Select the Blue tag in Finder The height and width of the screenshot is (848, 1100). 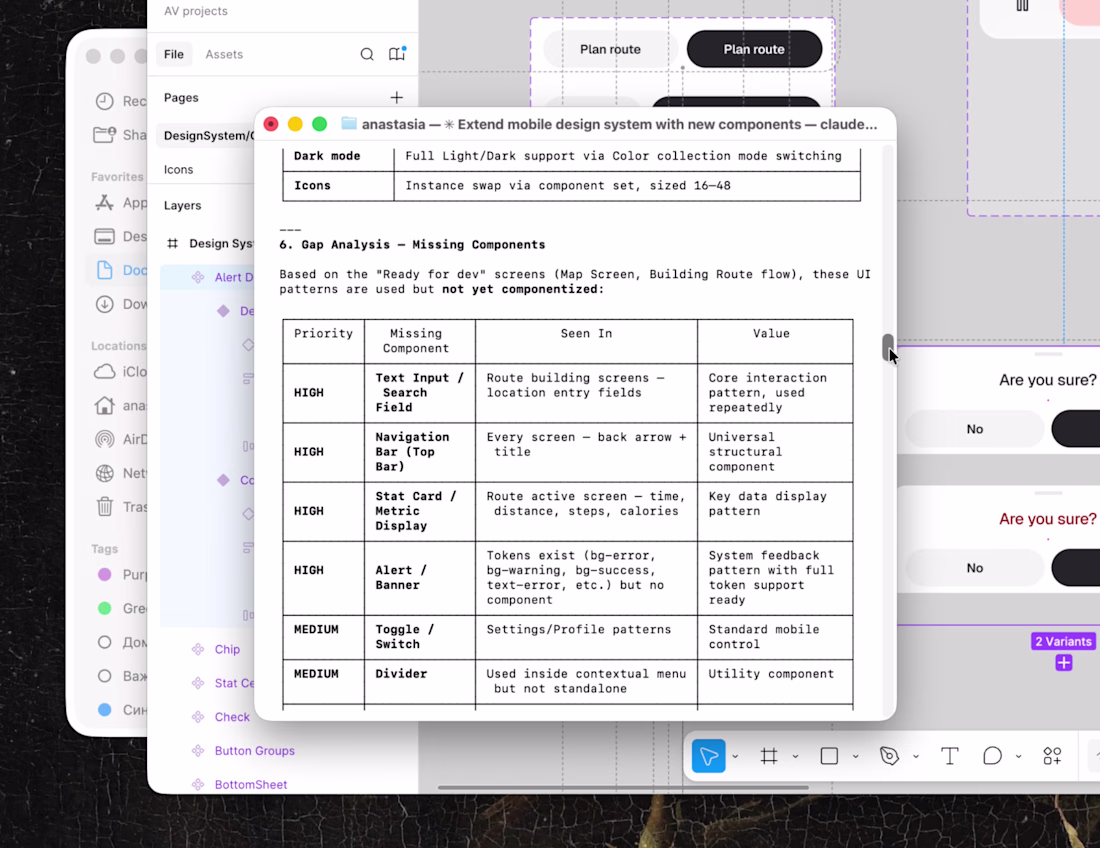[x=121, y=710]
